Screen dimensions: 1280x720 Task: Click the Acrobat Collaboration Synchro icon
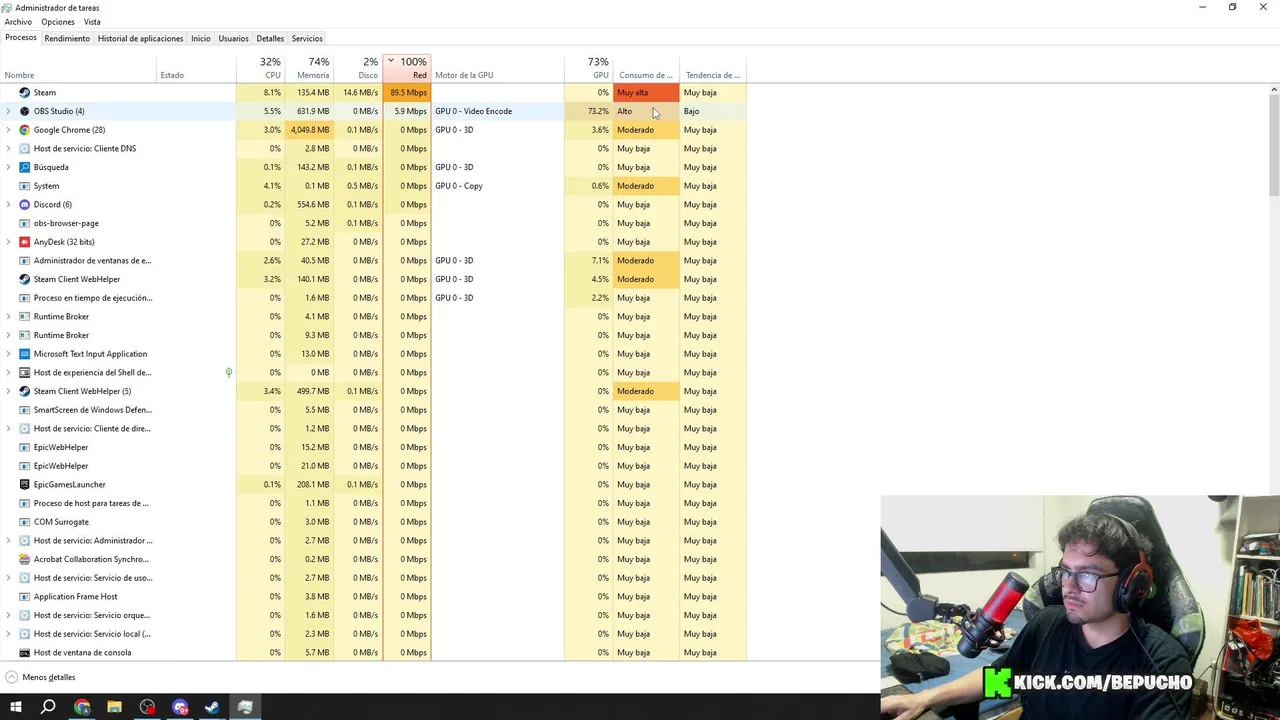coord(25,559)
